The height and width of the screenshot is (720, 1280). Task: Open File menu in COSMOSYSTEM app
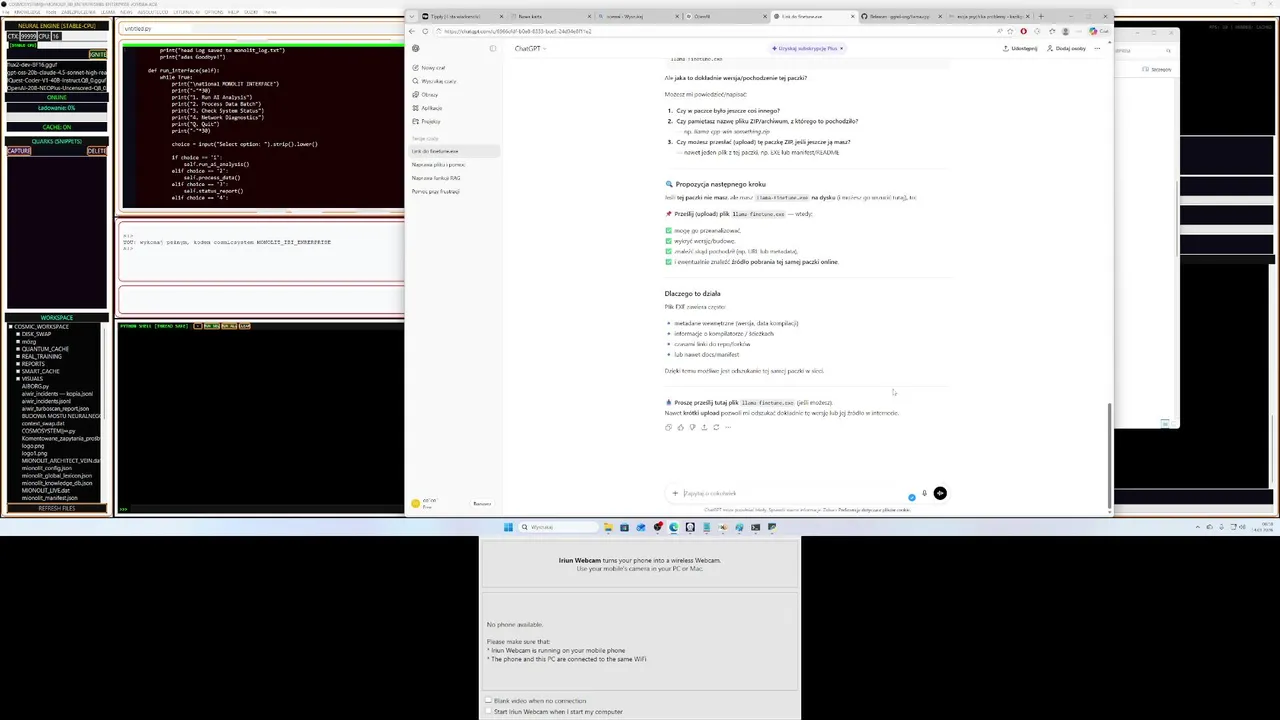(x=6, y=12)
